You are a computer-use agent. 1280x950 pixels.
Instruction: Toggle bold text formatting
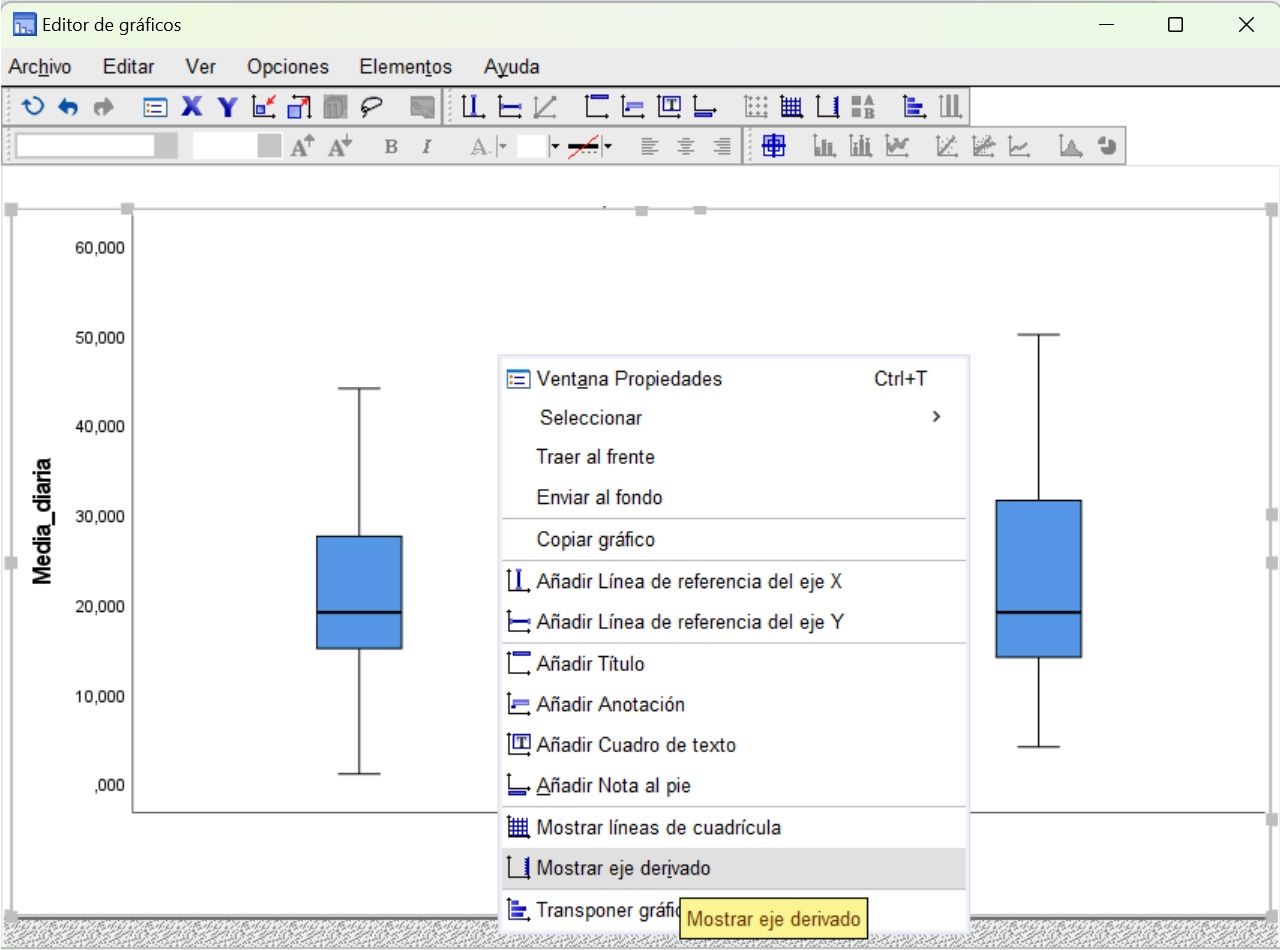pyautogui.click(x=391, y=147)
